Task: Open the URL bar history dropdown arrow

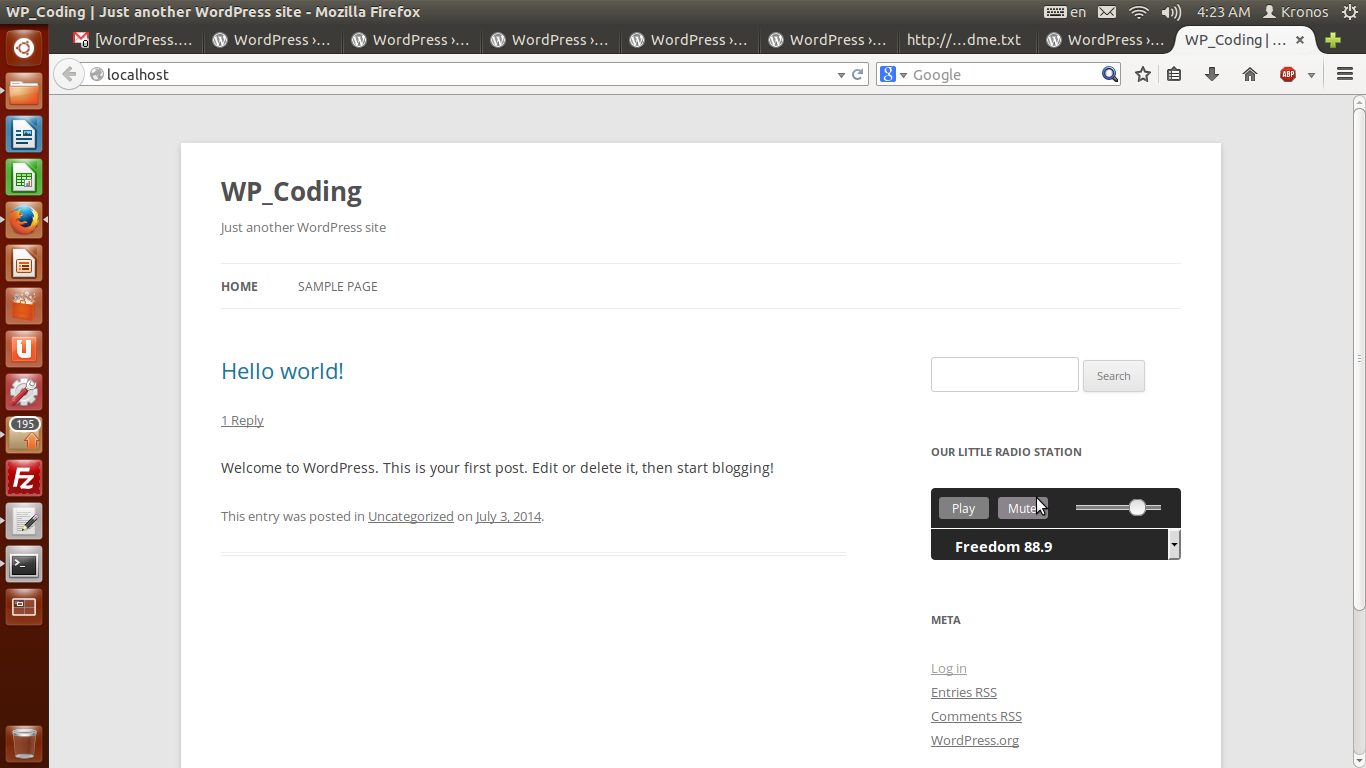Action: click(x=841, y=74)
